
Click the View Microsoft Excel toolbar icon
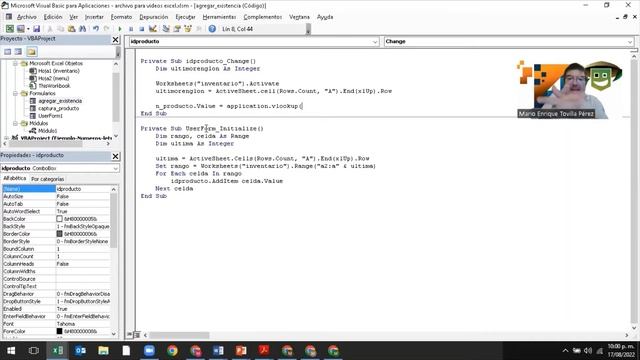[9, 29]
